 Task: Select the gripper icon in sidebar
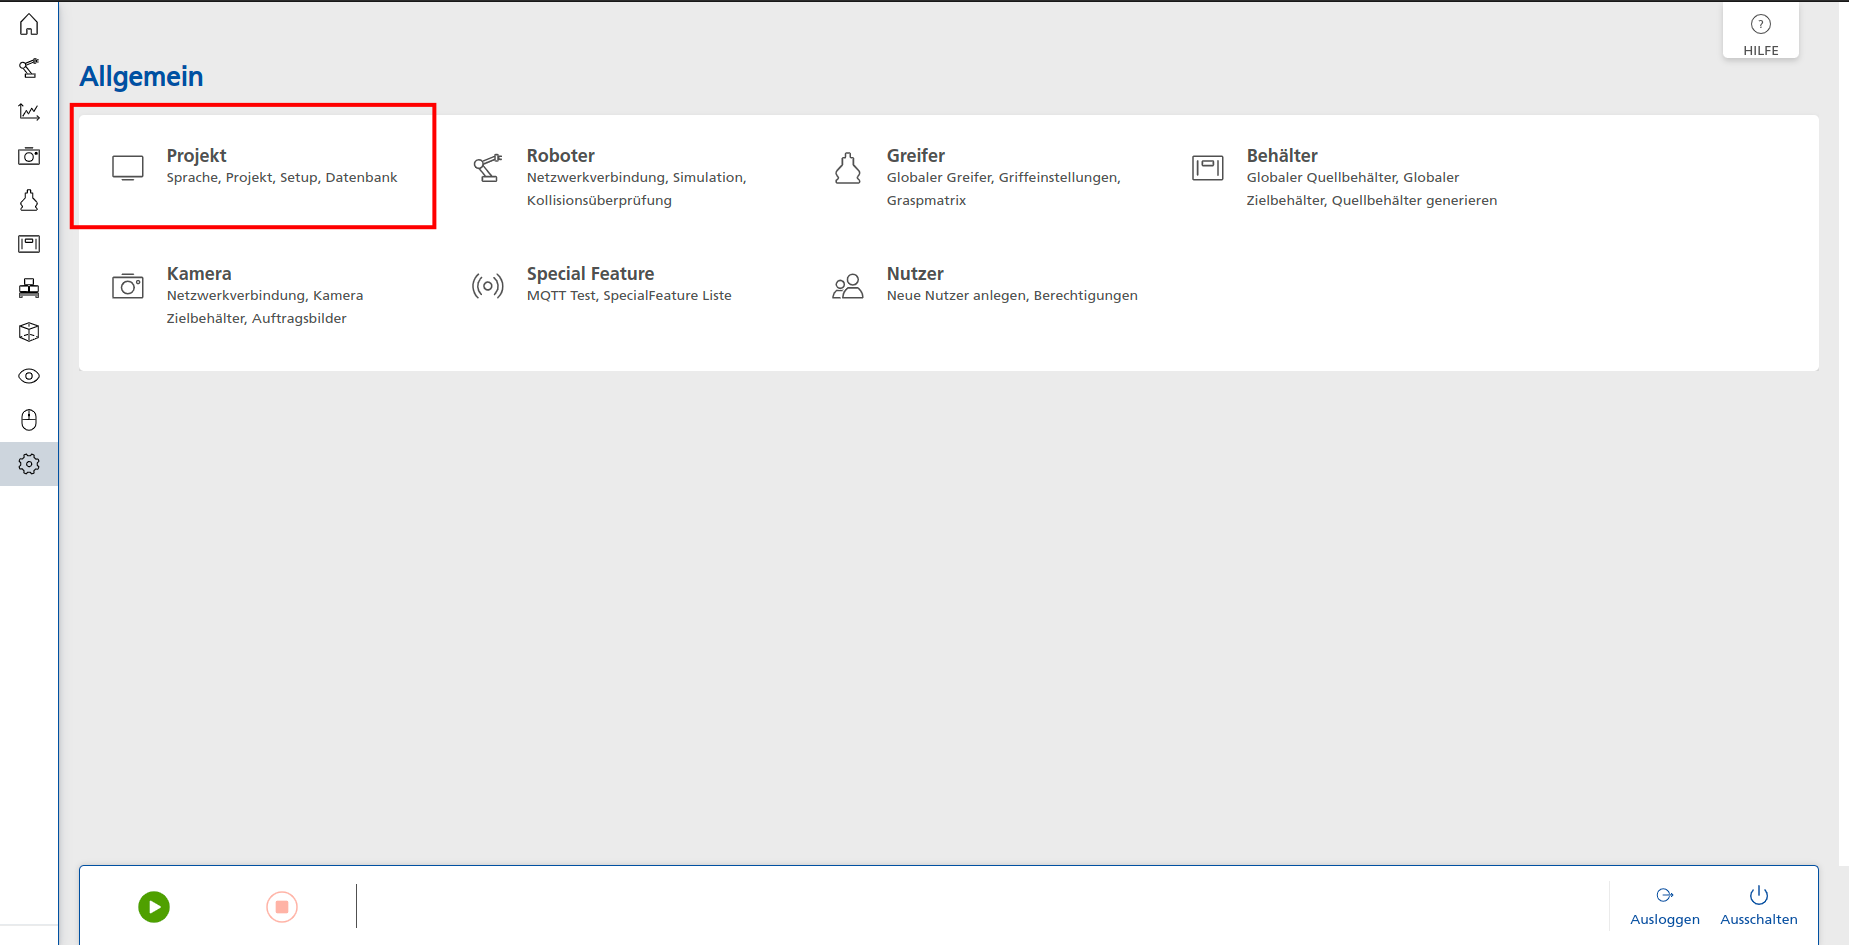click(x=29, y=200)
